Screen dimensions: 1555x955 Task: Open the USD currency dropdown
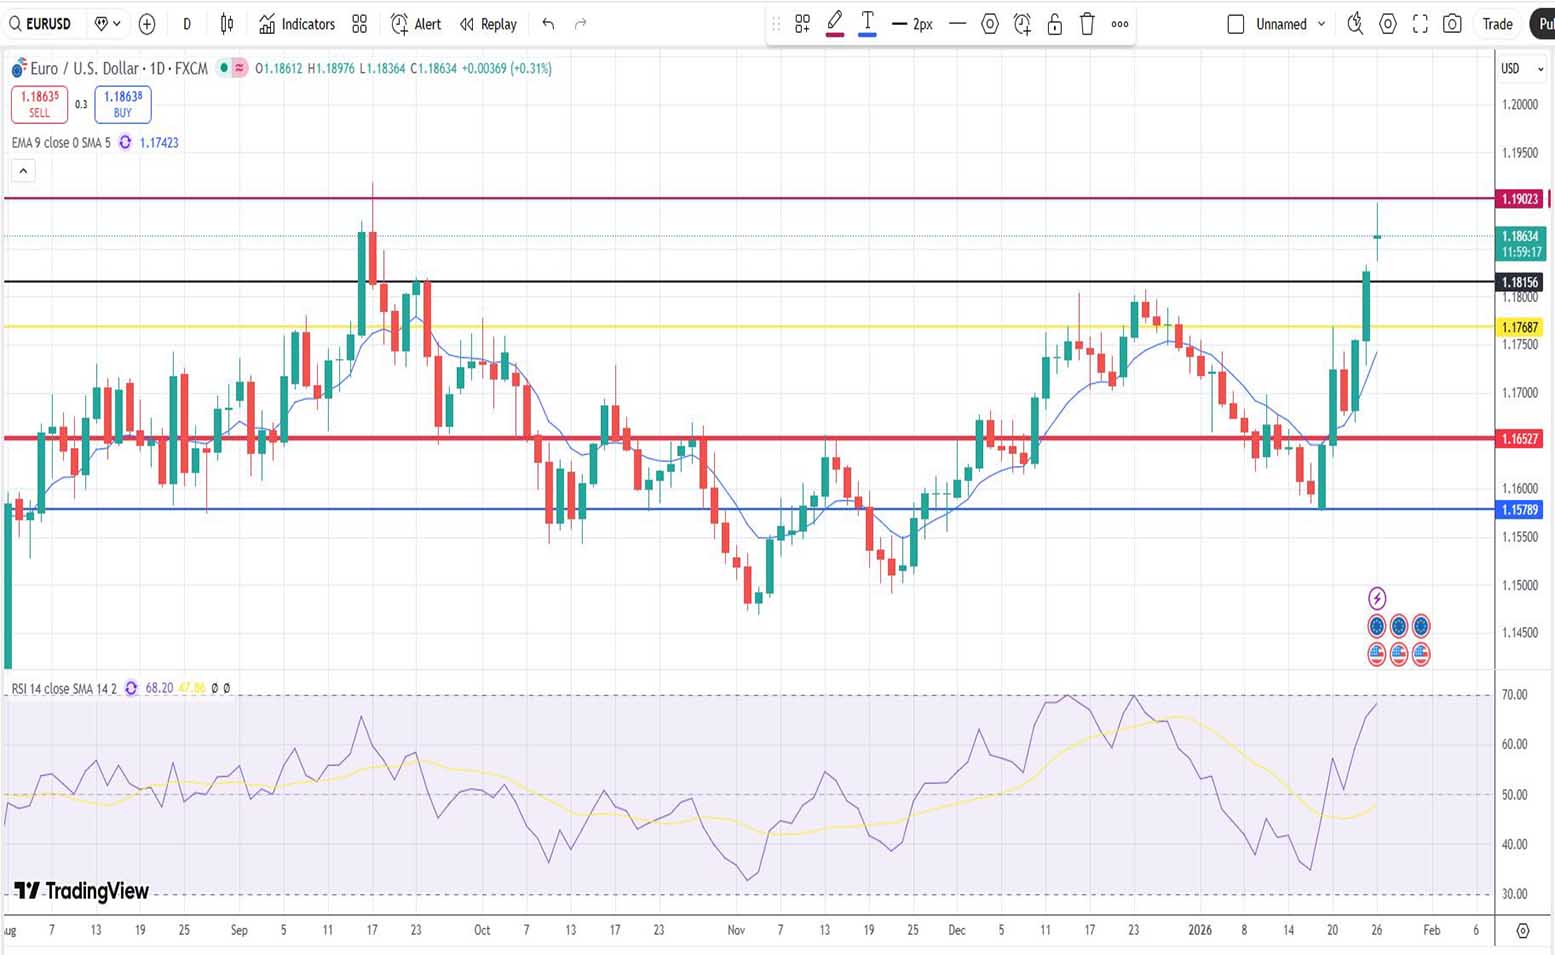click(1522, 68)
